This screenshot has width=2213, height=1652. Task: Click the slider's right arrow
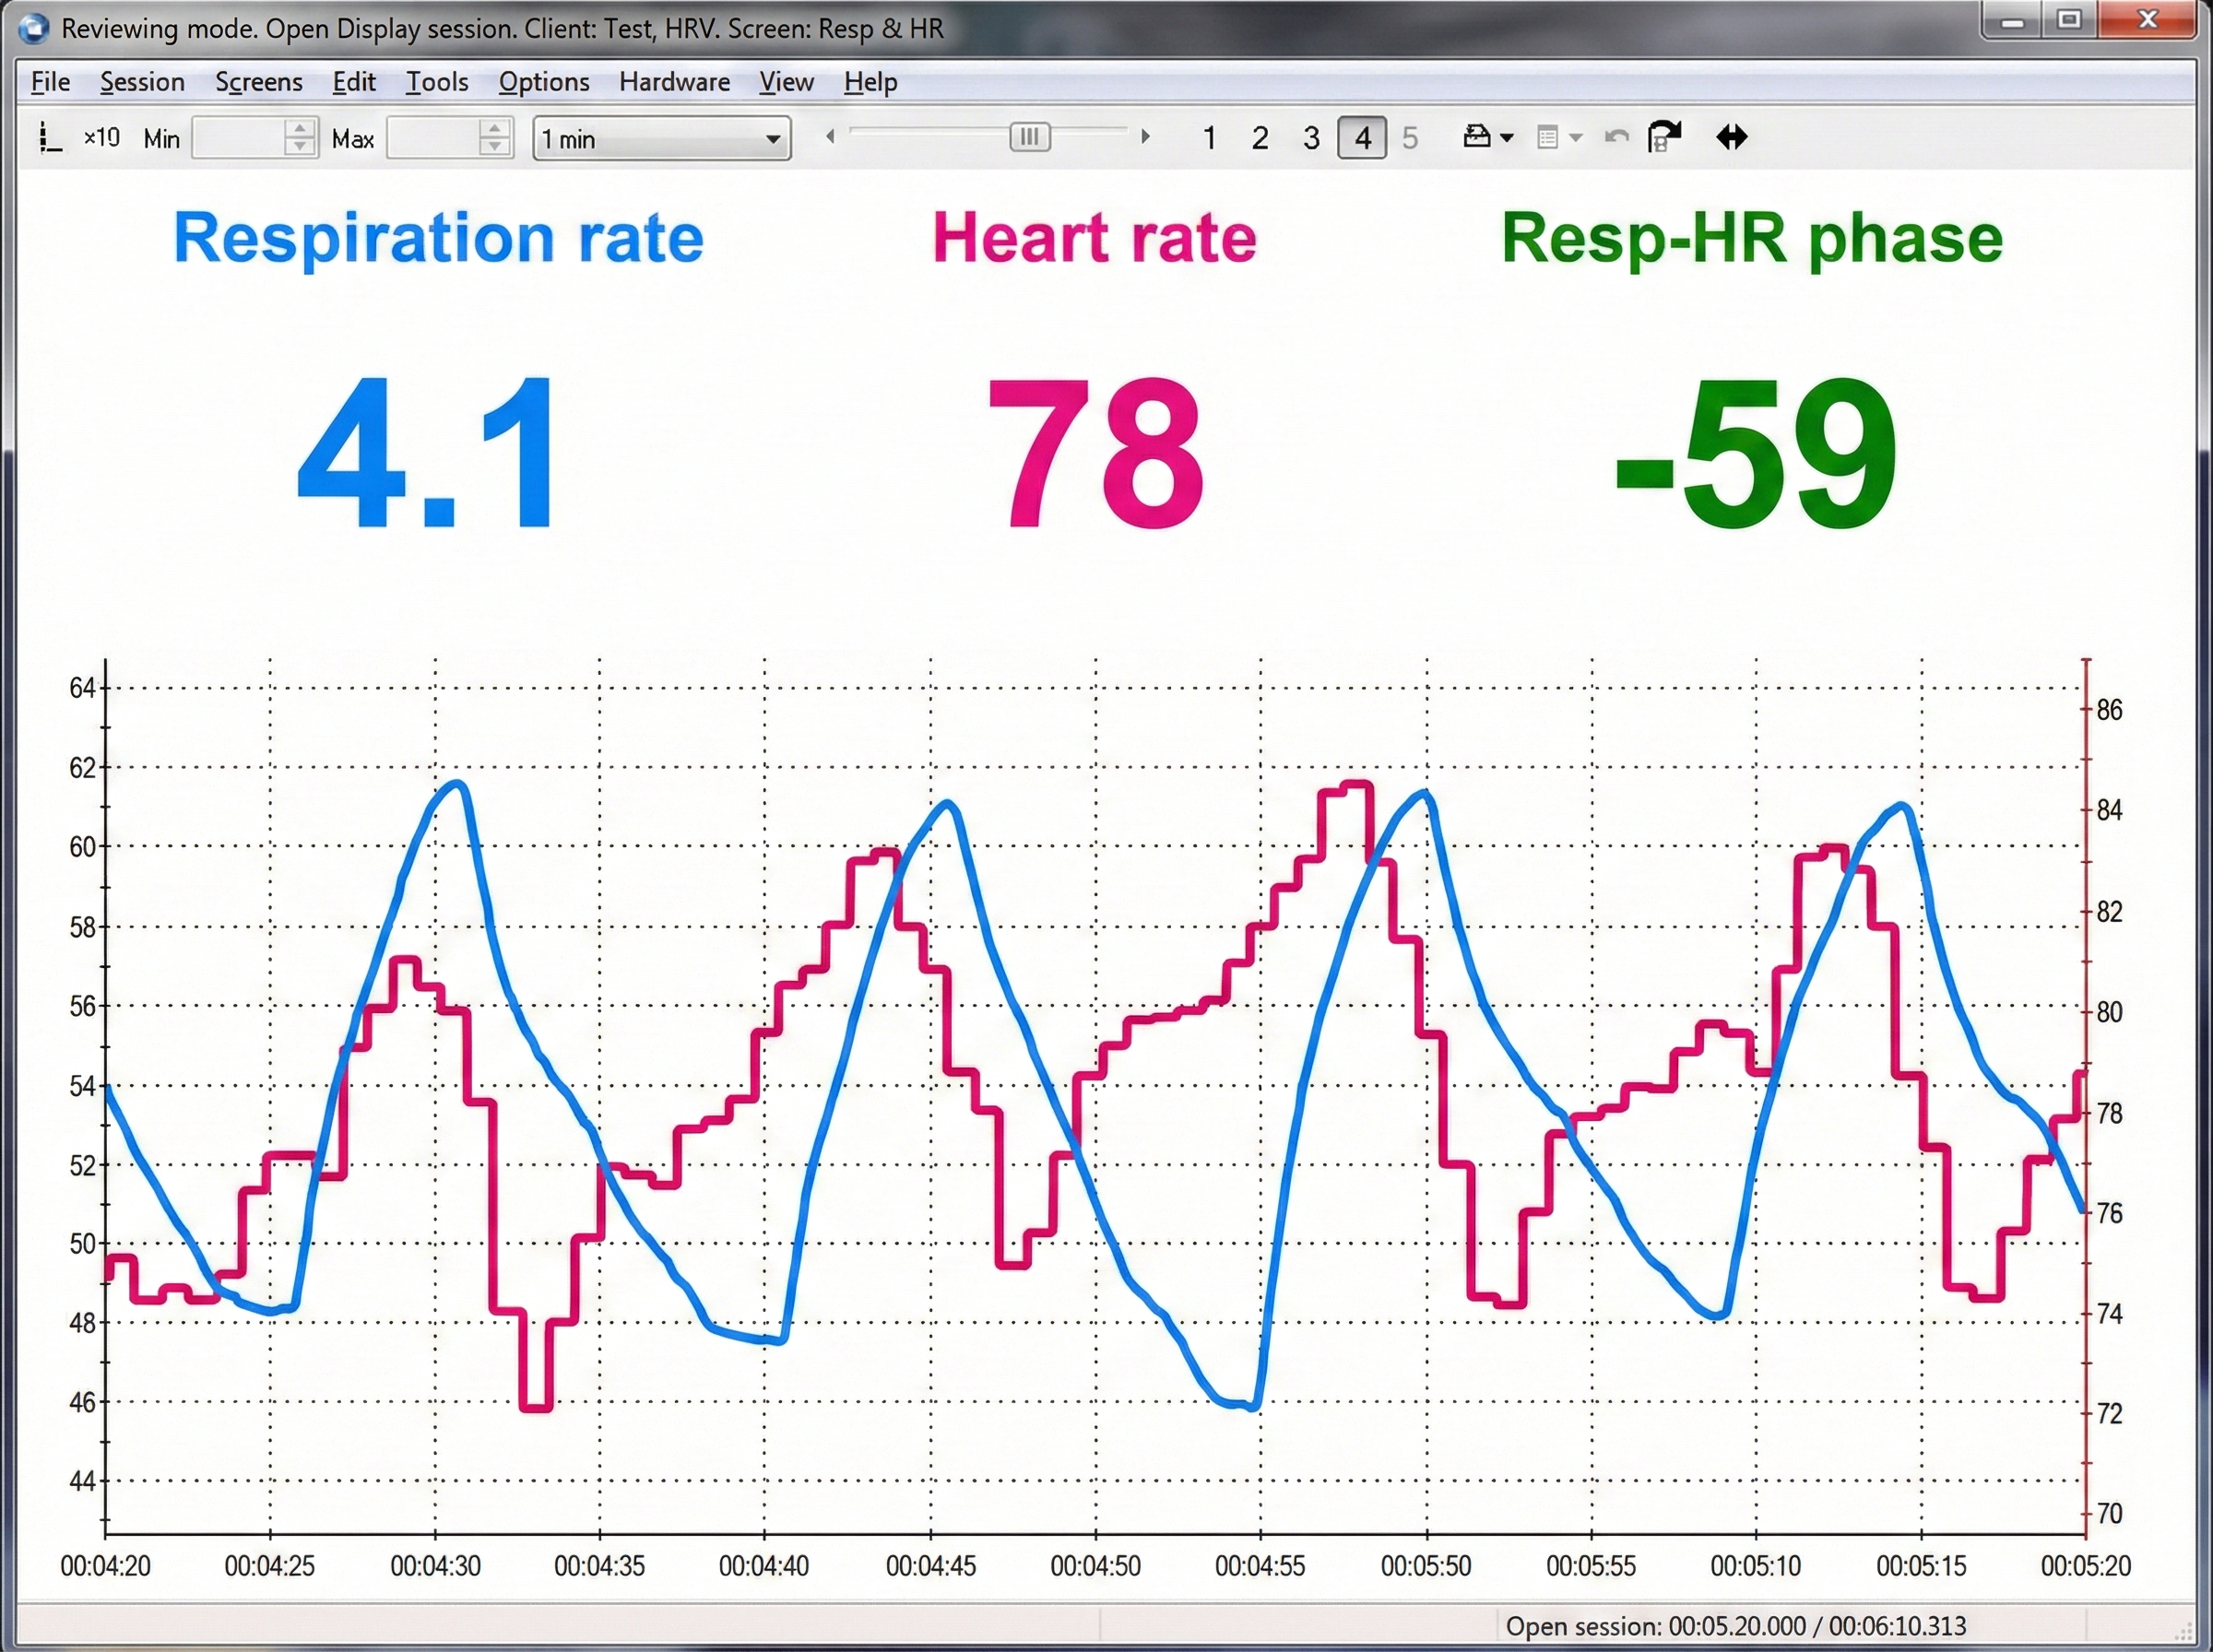pos(1145,137)
